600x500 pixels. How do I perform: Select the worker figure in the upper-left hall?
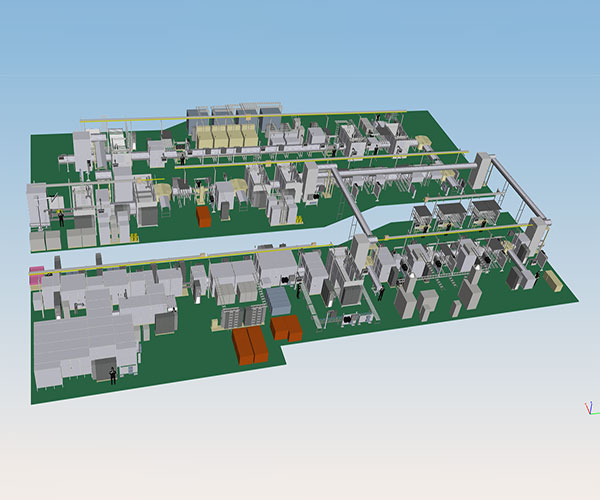[x=62, y=217]
